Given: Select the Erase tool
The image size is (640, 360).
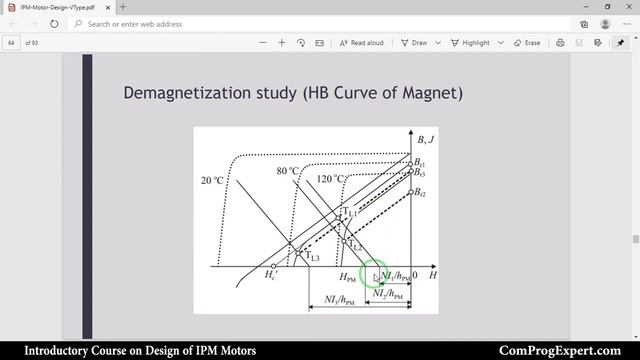Looking at the screenshot, I should point(527,43).
